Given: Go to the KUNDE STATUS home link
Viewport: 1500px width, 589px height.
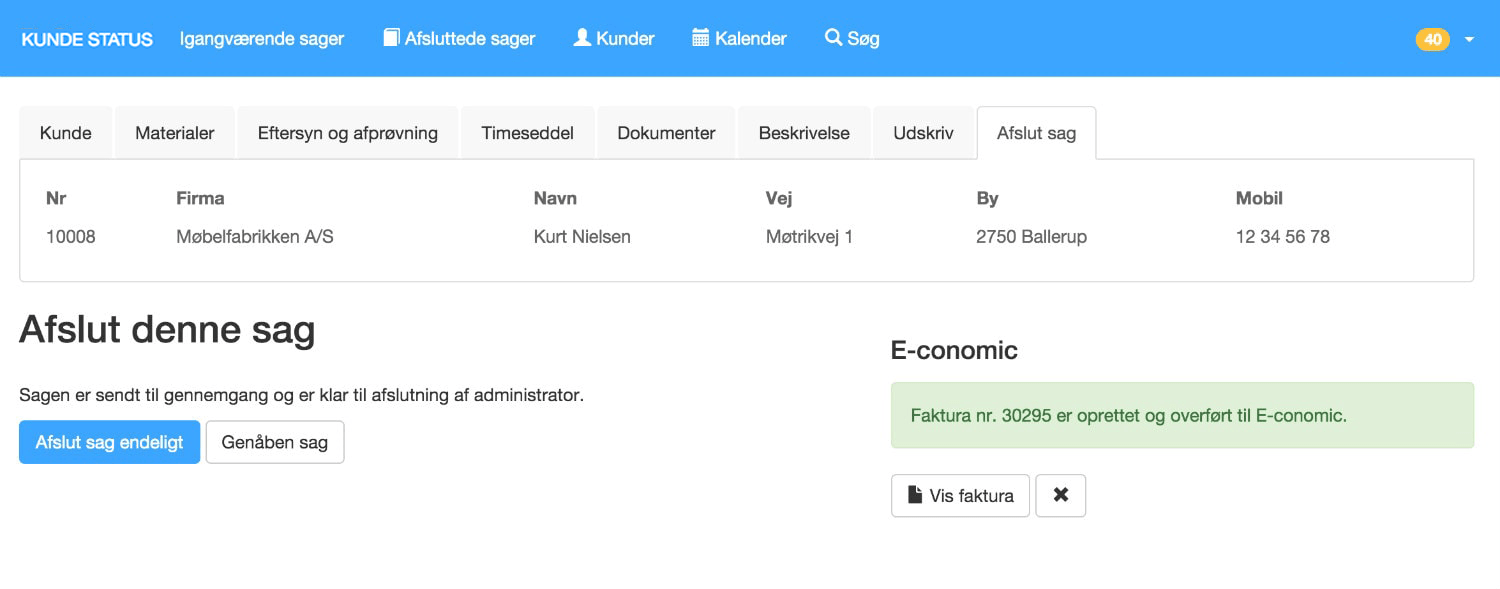Looking at the screenshot, I should point(87,39).
